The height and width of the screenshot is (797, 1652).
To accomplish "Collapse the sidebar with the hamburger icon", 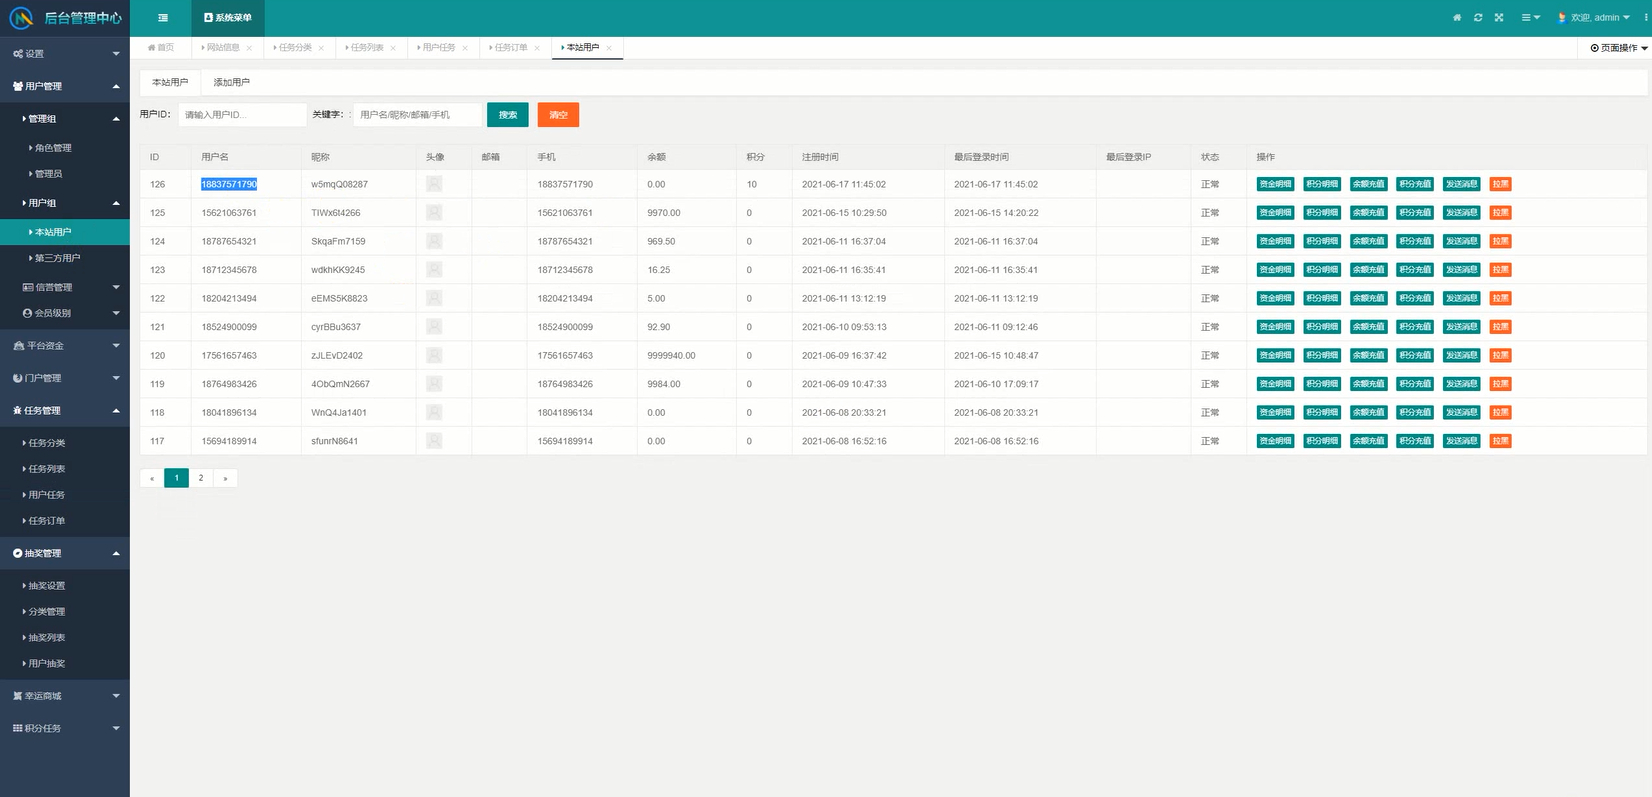I will (163, 18).
